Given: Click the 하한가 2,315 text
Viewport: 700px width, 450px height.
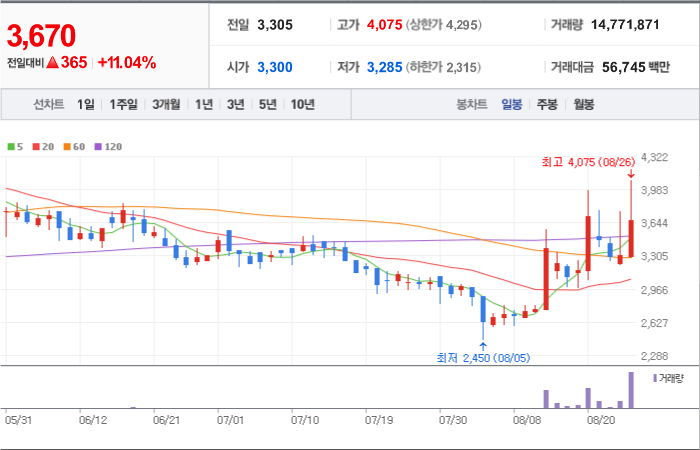Looking at the screenshot, I should (x=443, y=67).
